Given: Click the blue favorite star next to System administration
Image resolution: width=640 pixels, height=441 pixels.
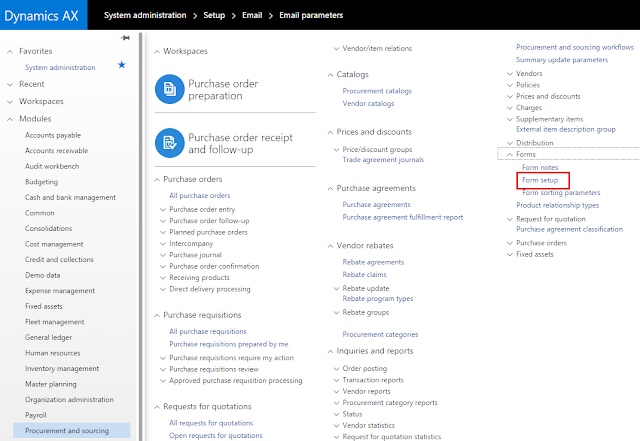Looking at the screenshot, I should (122, 65).
